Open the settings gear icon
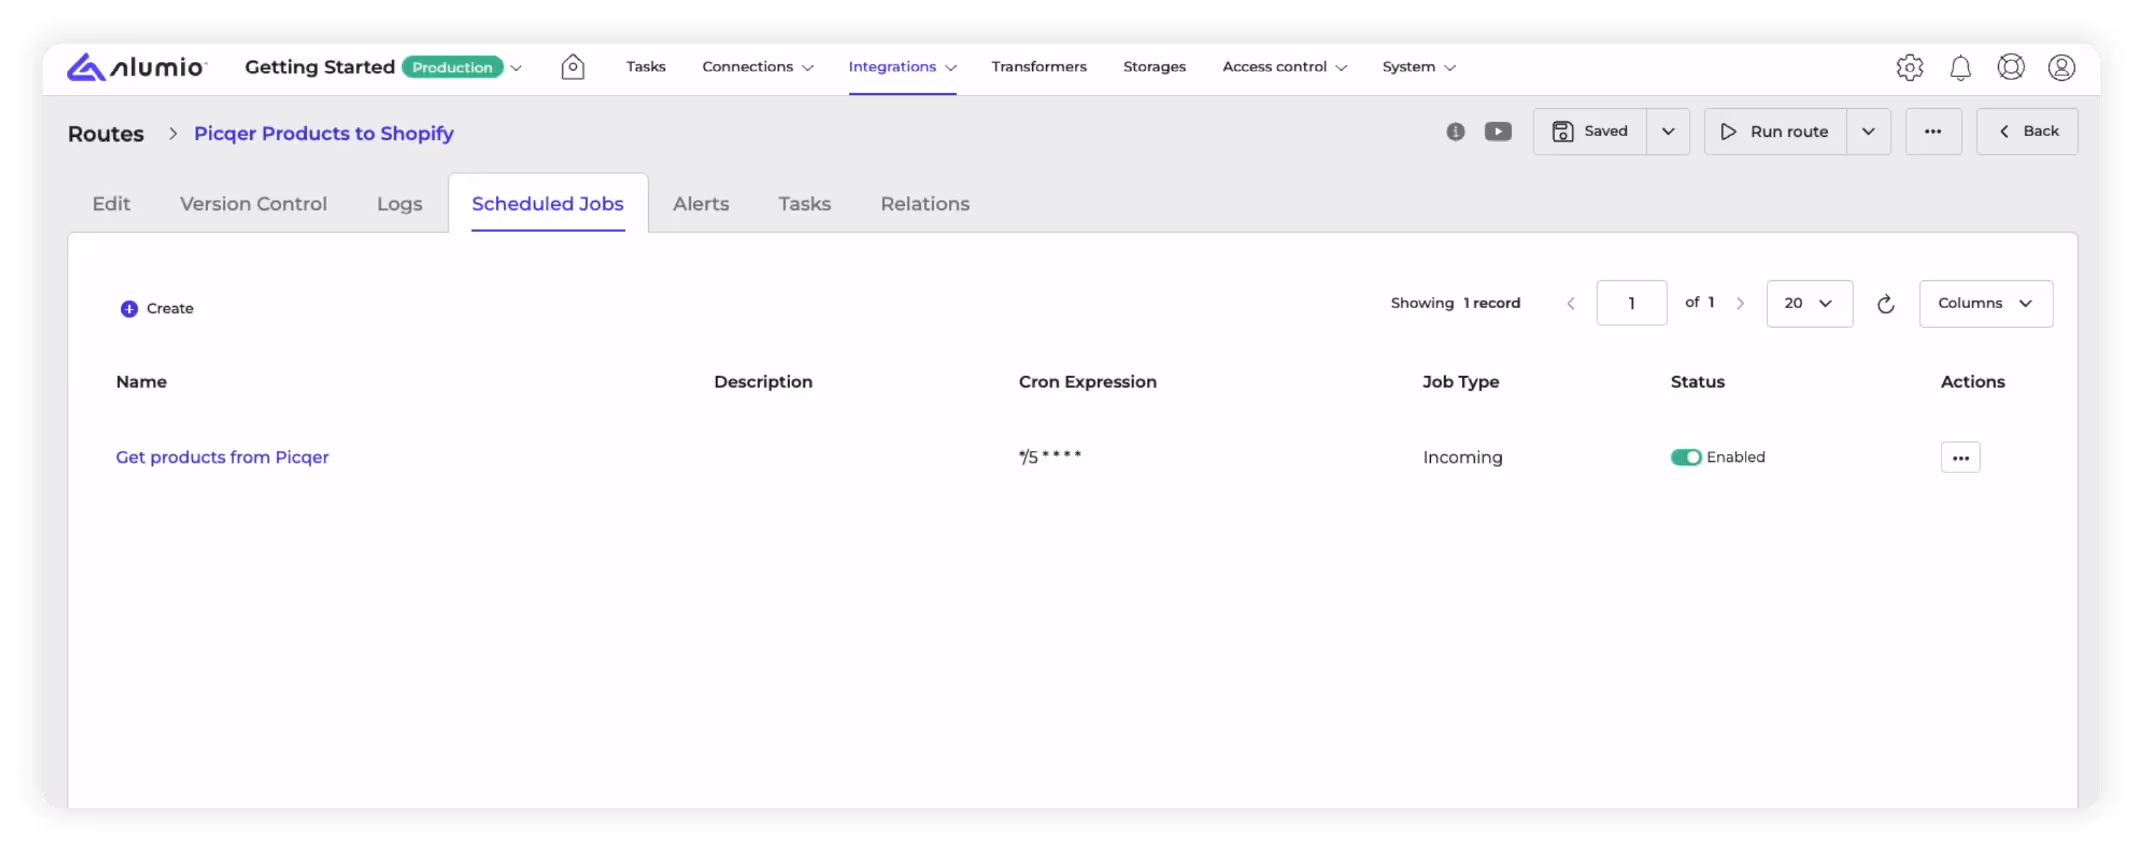 [1909, 67]
